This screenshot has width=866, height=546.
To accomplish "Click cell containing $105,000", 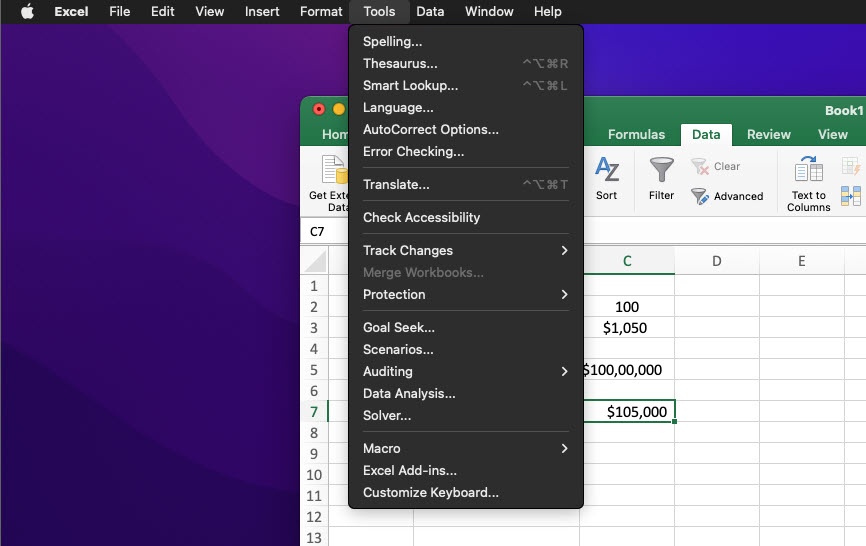I will [x=629, y=412].
